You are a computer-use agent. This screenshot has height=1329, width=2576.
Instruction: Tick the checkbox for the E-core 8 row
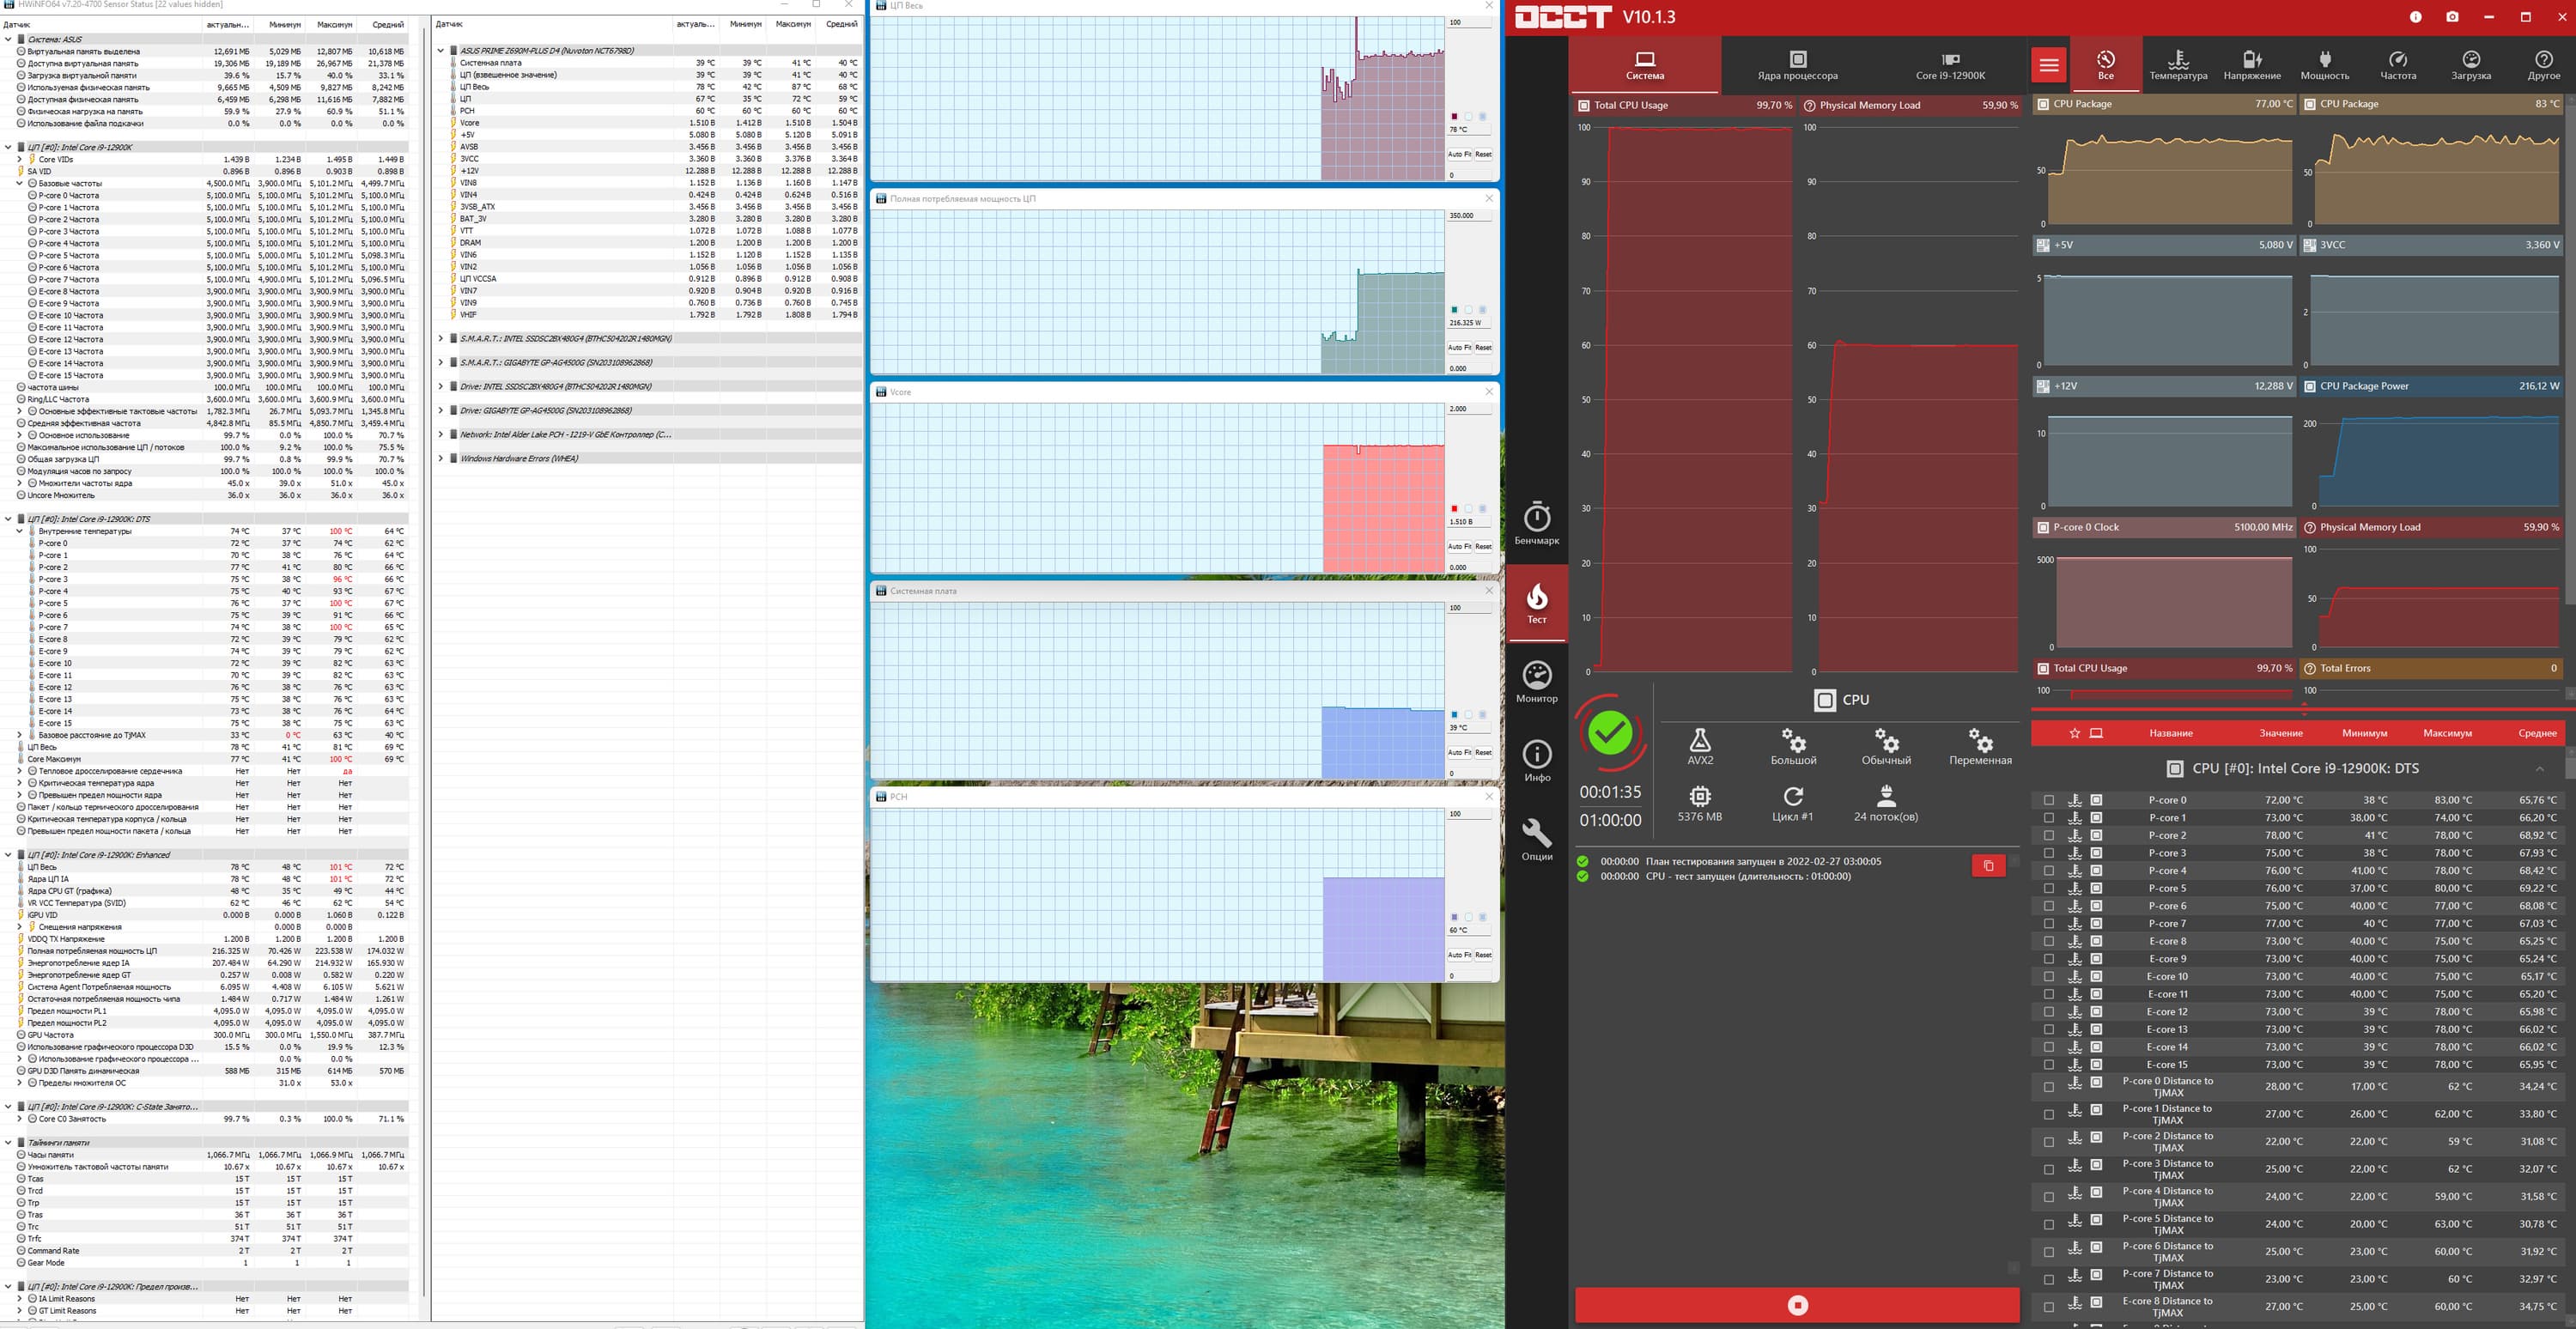[2049, 941]
